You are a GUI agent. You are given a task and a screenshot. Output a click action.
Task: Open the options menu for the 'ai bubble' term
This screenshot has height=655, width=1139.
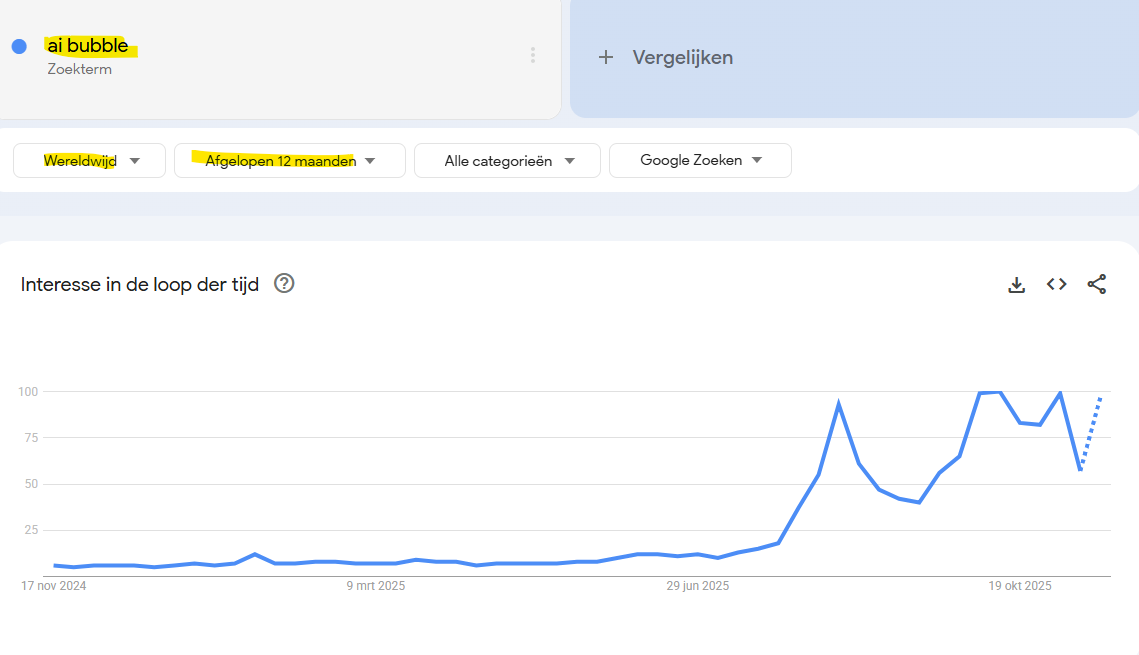[533, 55]
